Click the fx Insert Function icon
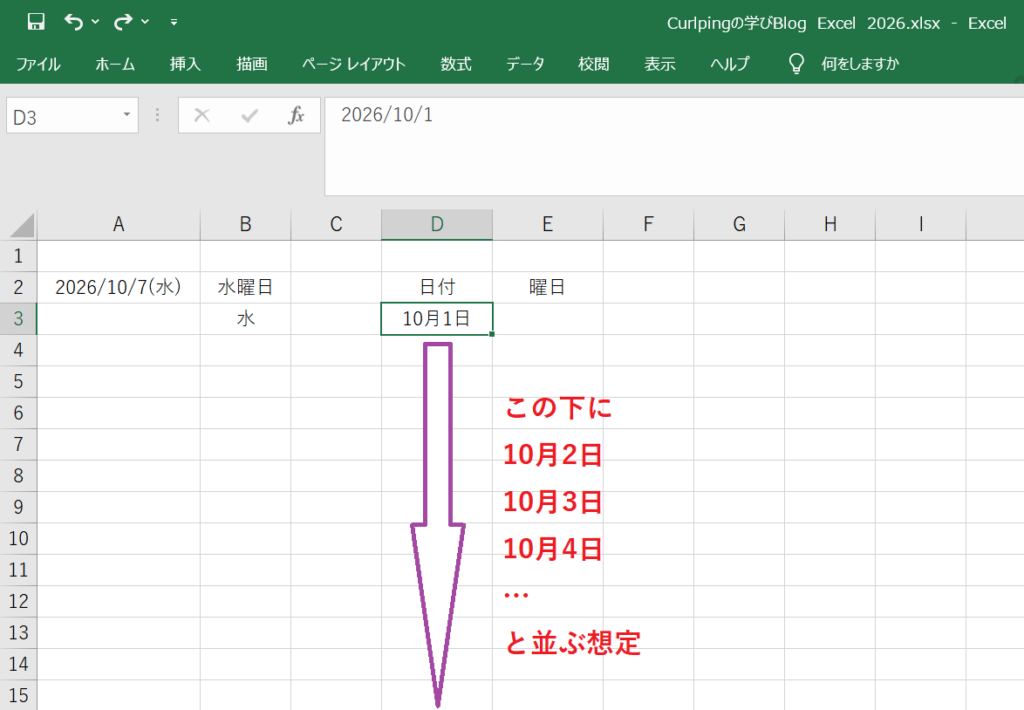The image size is (1024, 710). point(296,116)
